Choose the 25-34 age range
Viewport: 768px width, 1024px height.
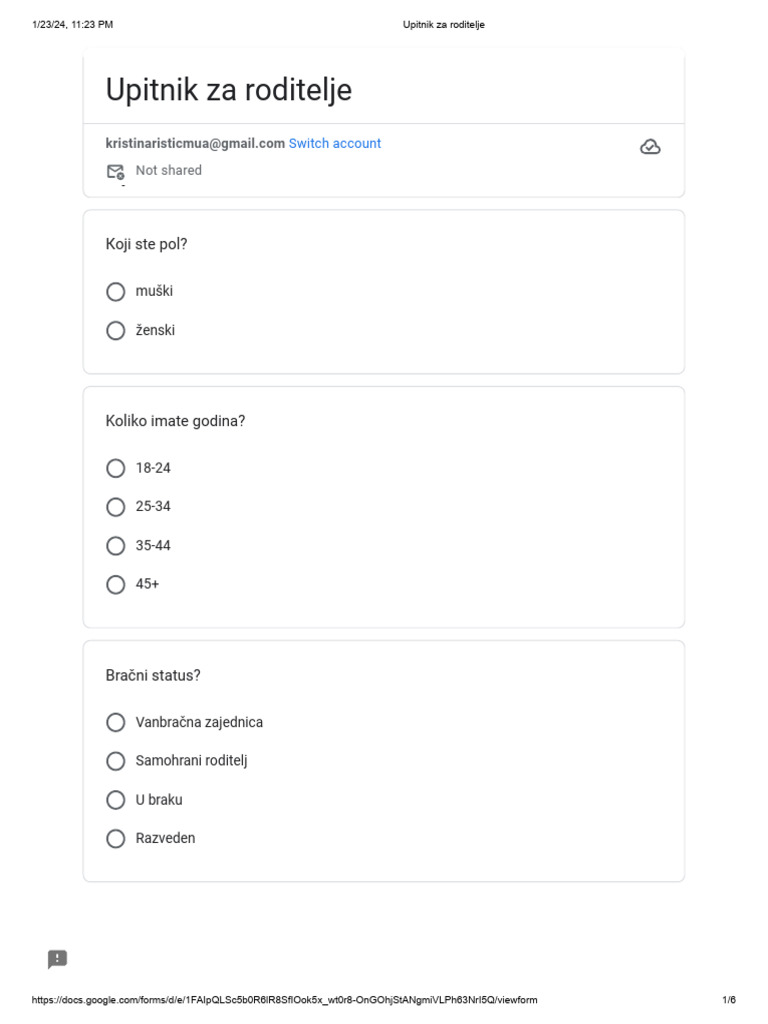[116, 507]
